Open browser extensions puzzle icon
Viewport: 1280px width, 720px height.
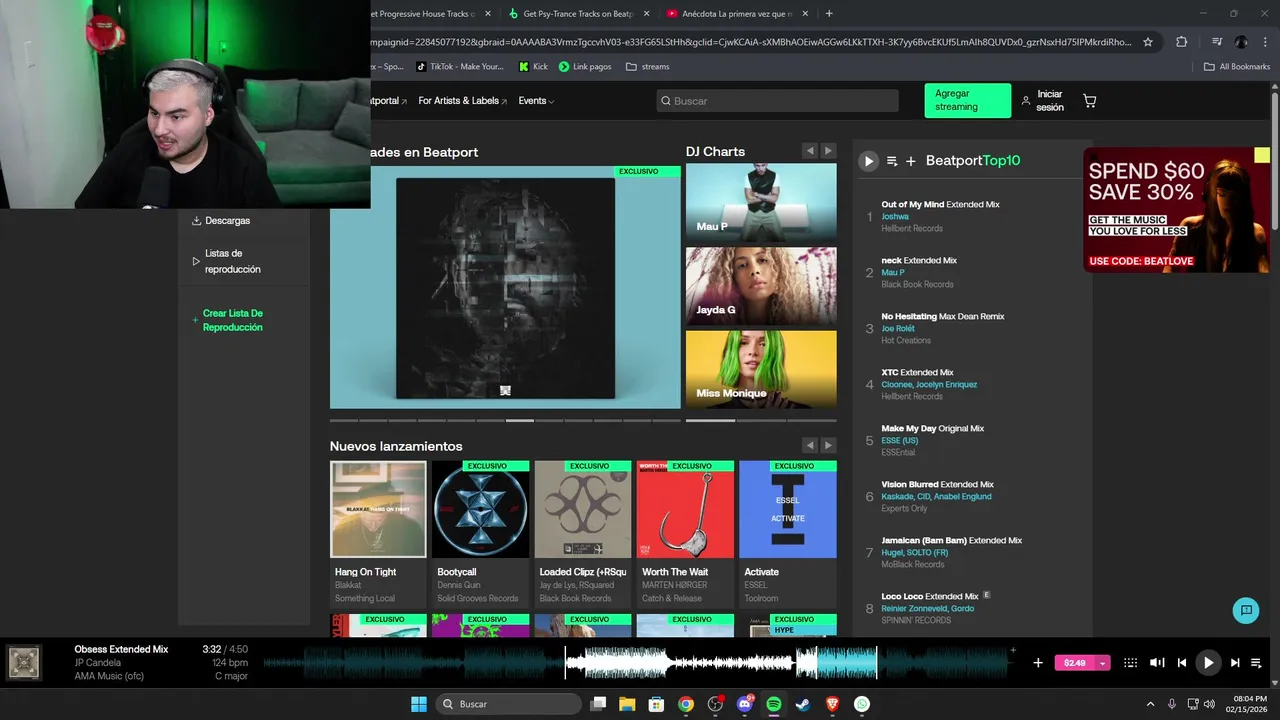[1182, 42]
